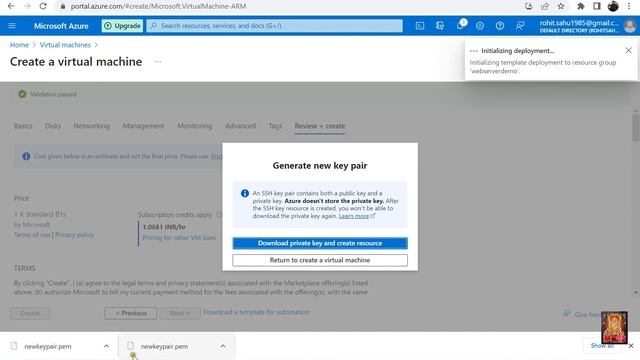
Task: Toggle browser side panel icon
Action: click(597, 6)
